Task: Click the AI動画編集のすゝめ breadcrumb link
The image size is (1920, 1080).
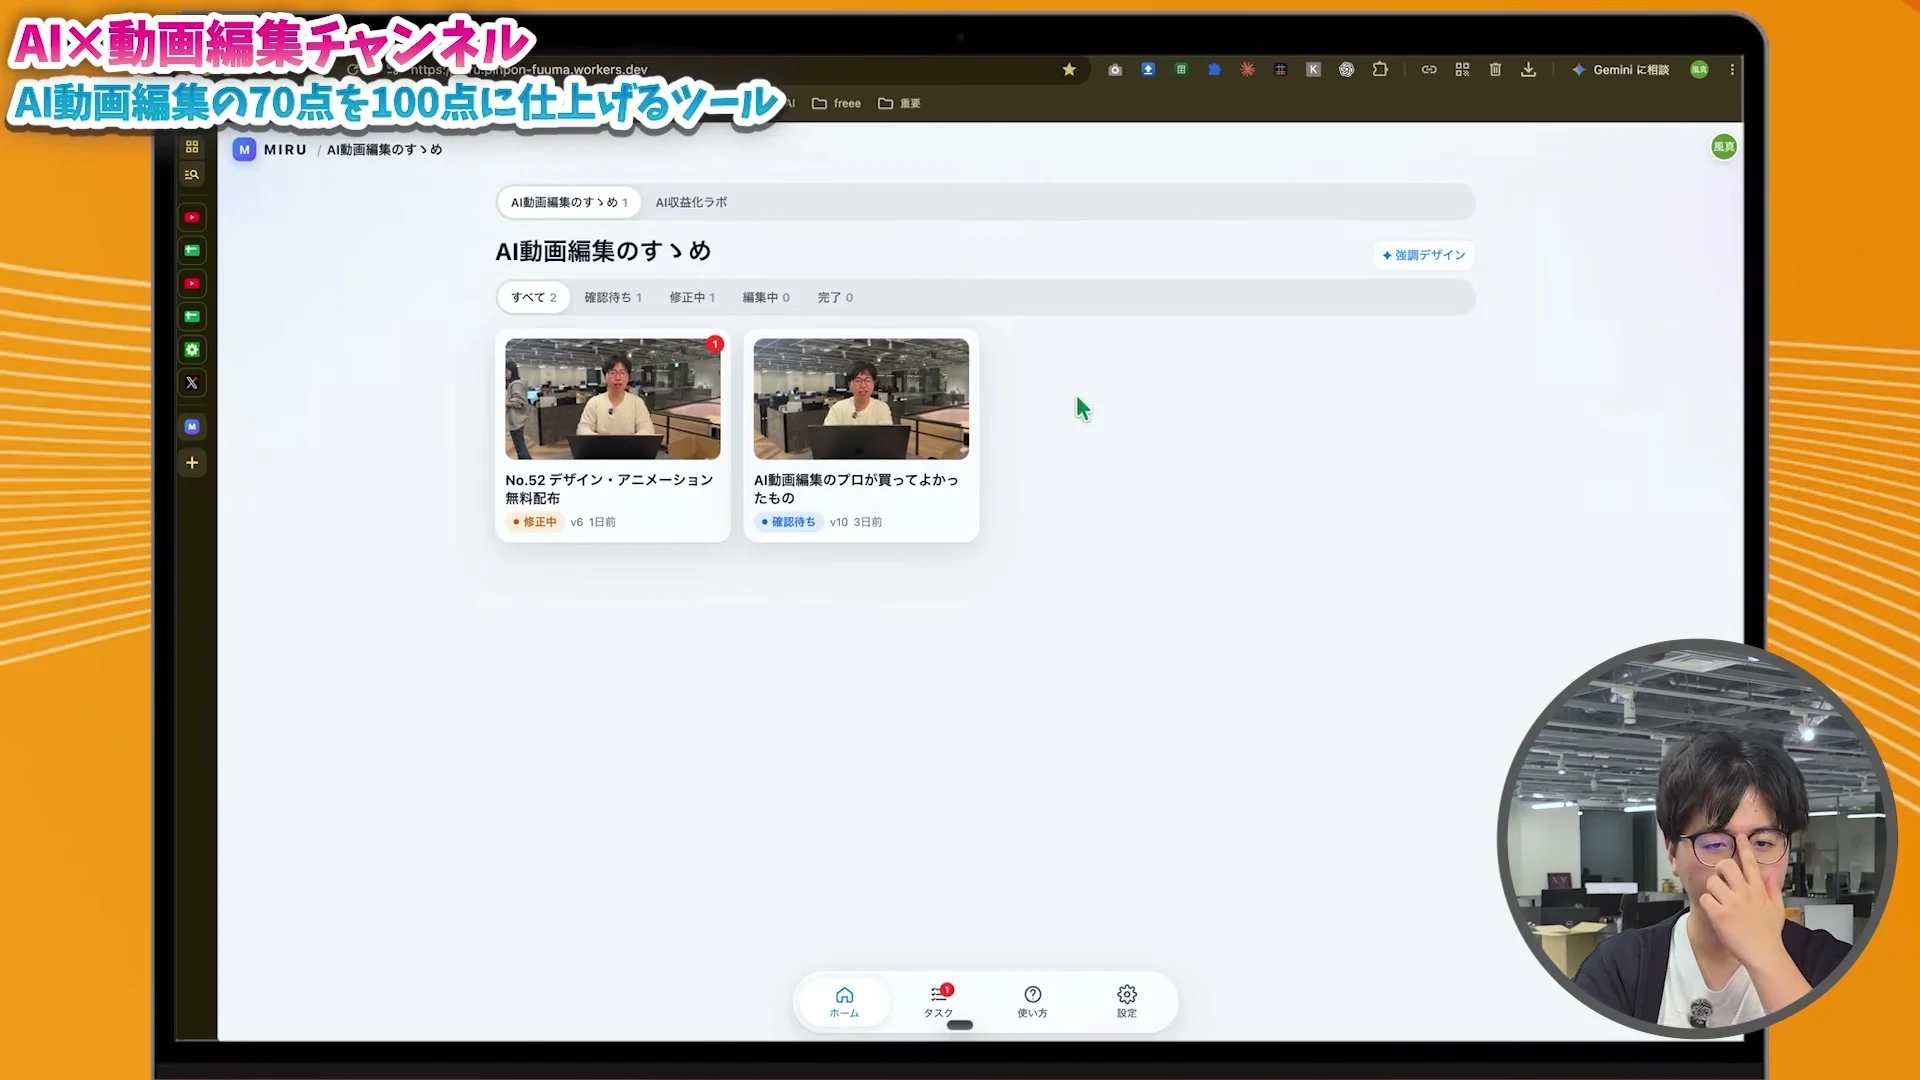Action: click(384, 149)
